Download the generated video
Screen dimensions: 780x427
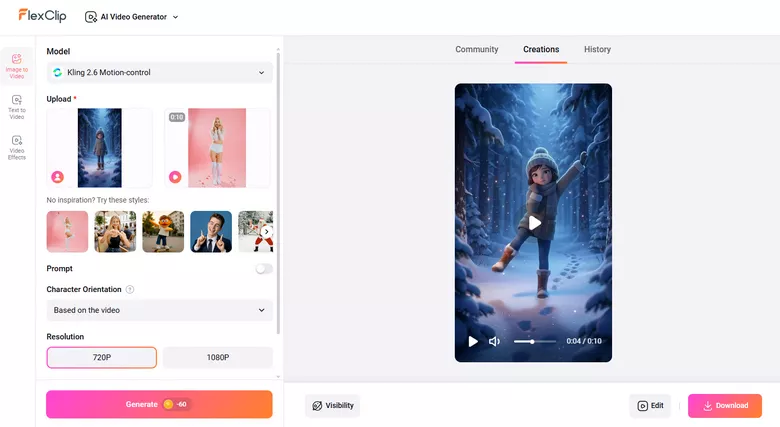pos(724,405)
